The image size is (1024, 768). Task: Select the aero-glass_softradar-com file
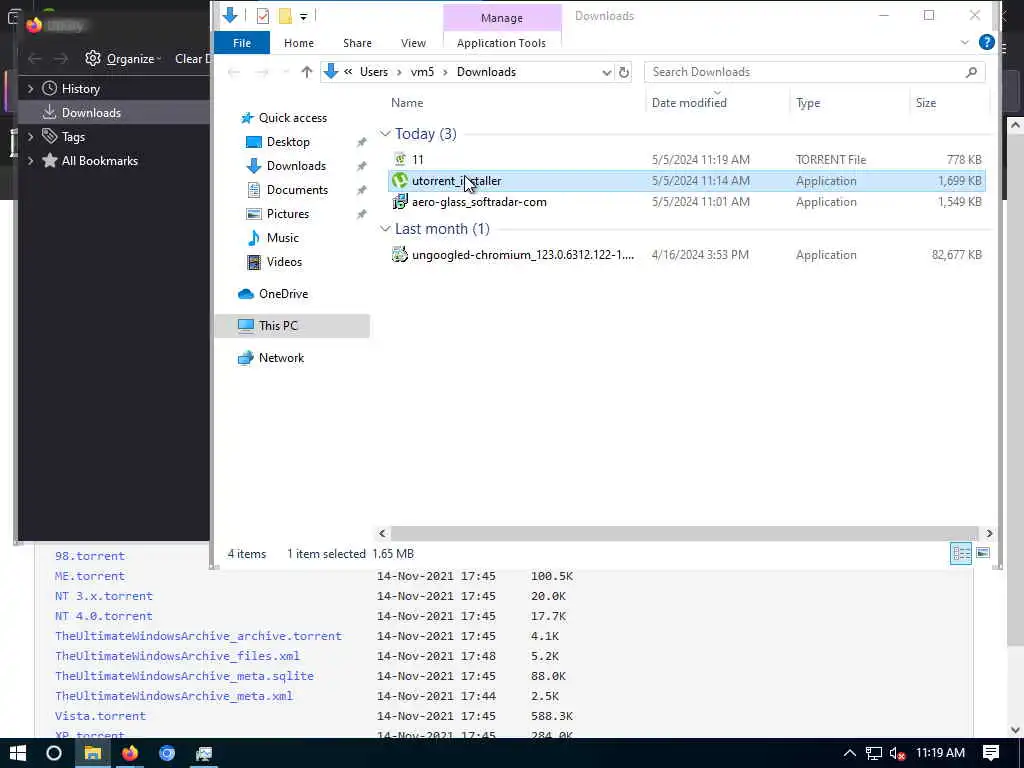pyautogui.click(x=479, y=202)
